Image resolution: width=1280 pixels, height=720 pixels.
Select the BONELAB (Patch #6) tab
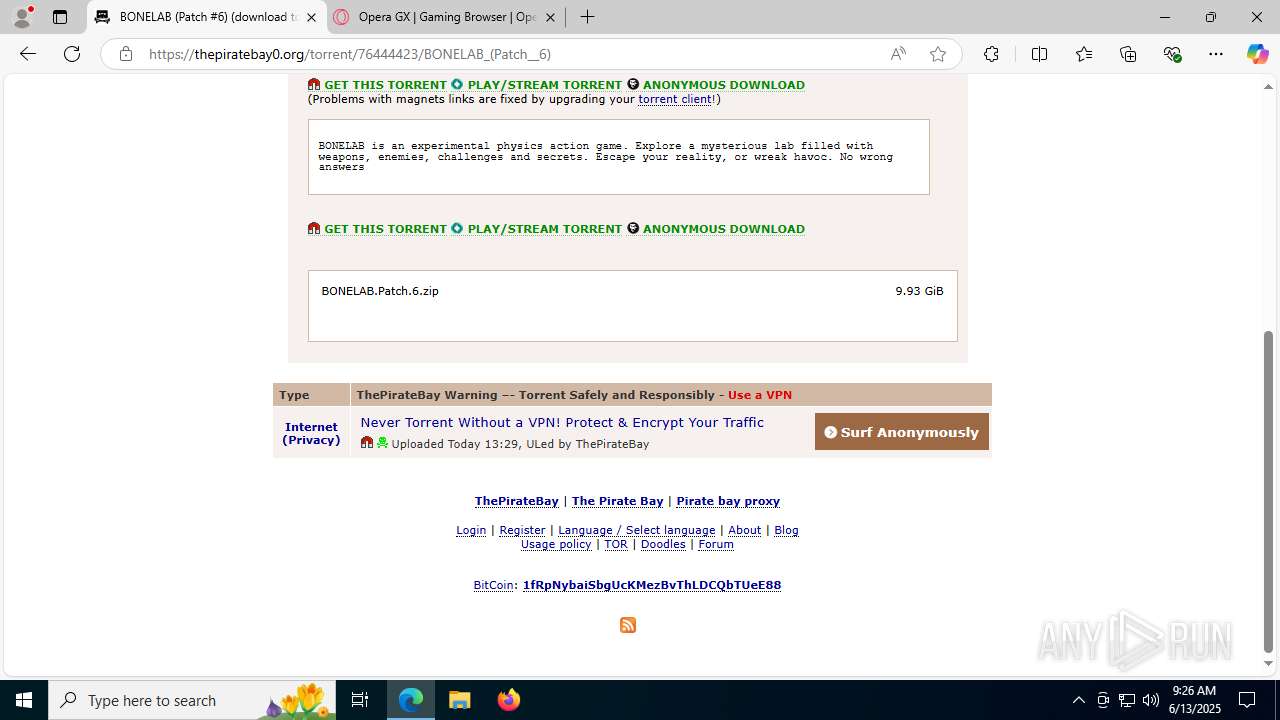pyautogui.click(x=208, y=17)
